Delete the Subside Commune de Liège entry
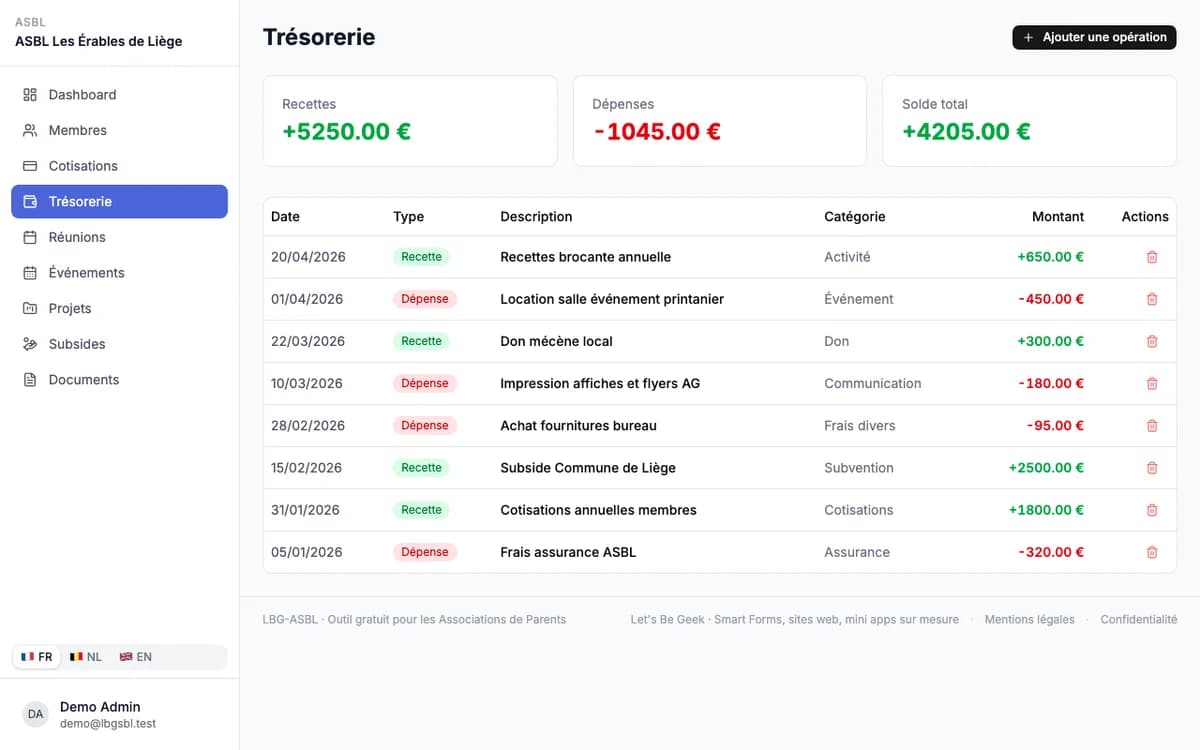1200x750 pixels. pos(1152,467)
